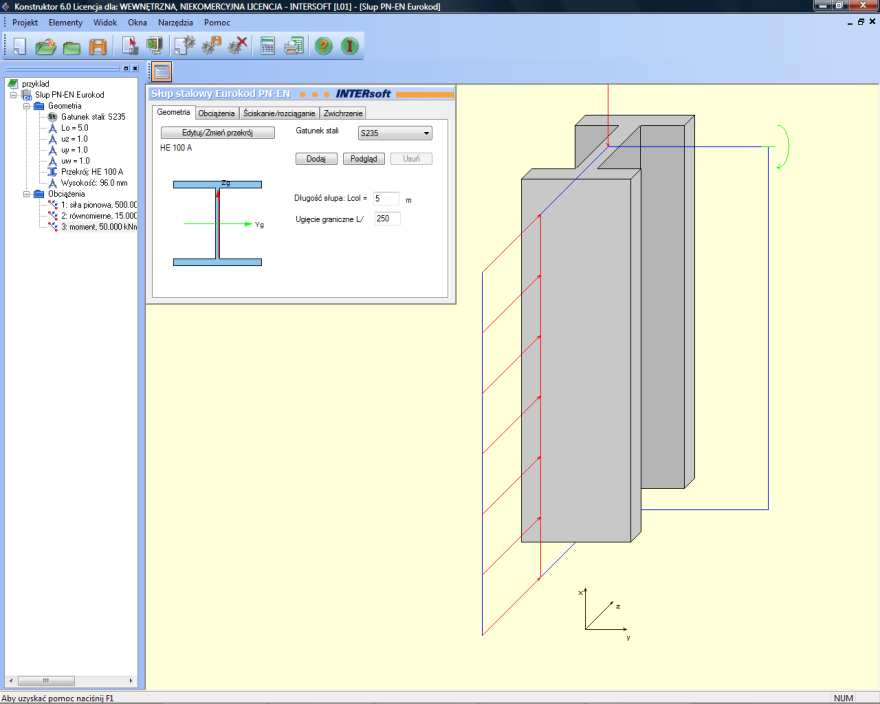Click the delete element icon with red X
Screen dimensions: 880x704
(x=239, y=45)
